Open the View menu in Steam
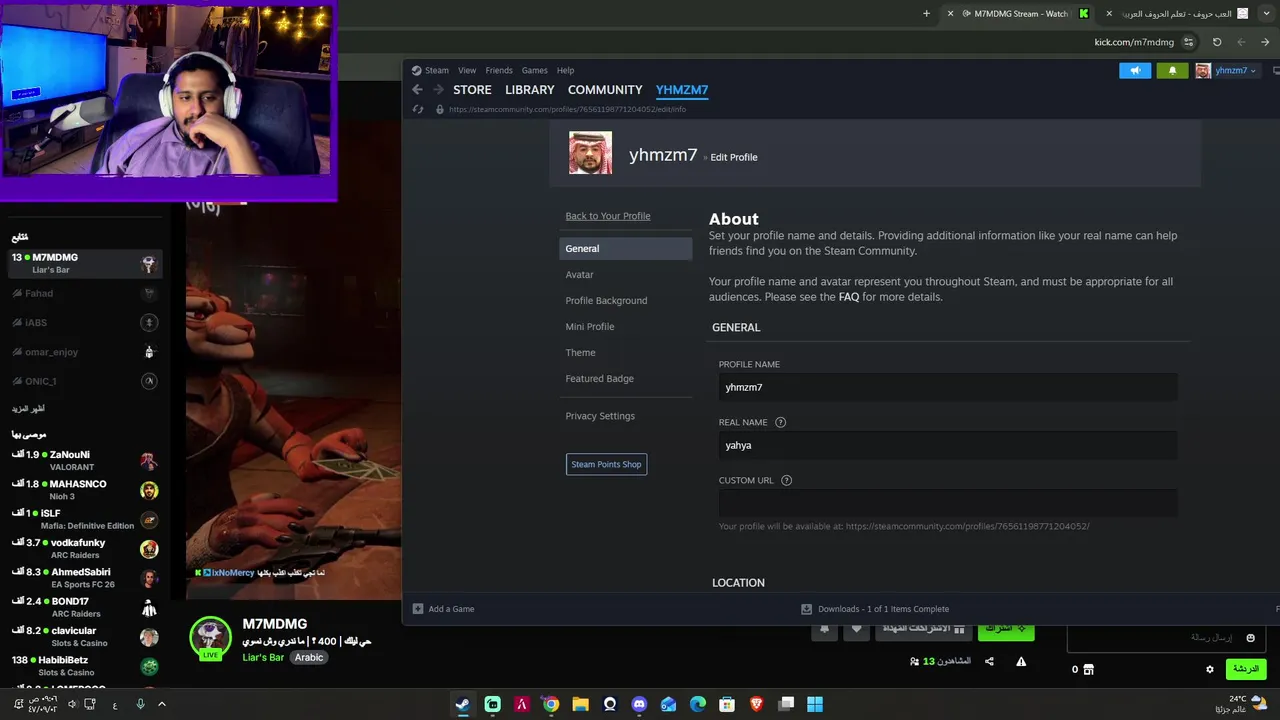Screen dimensions: 1280x720 [x=467, y=71]
